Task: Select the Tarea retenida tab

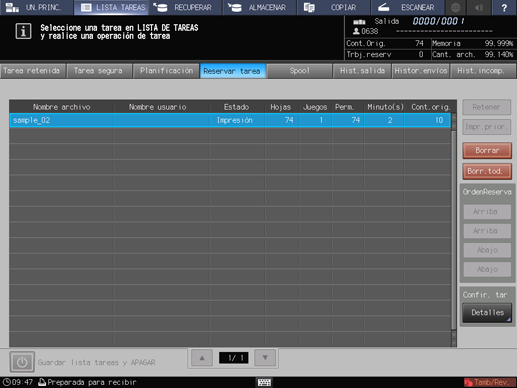Action: point(32,71)
